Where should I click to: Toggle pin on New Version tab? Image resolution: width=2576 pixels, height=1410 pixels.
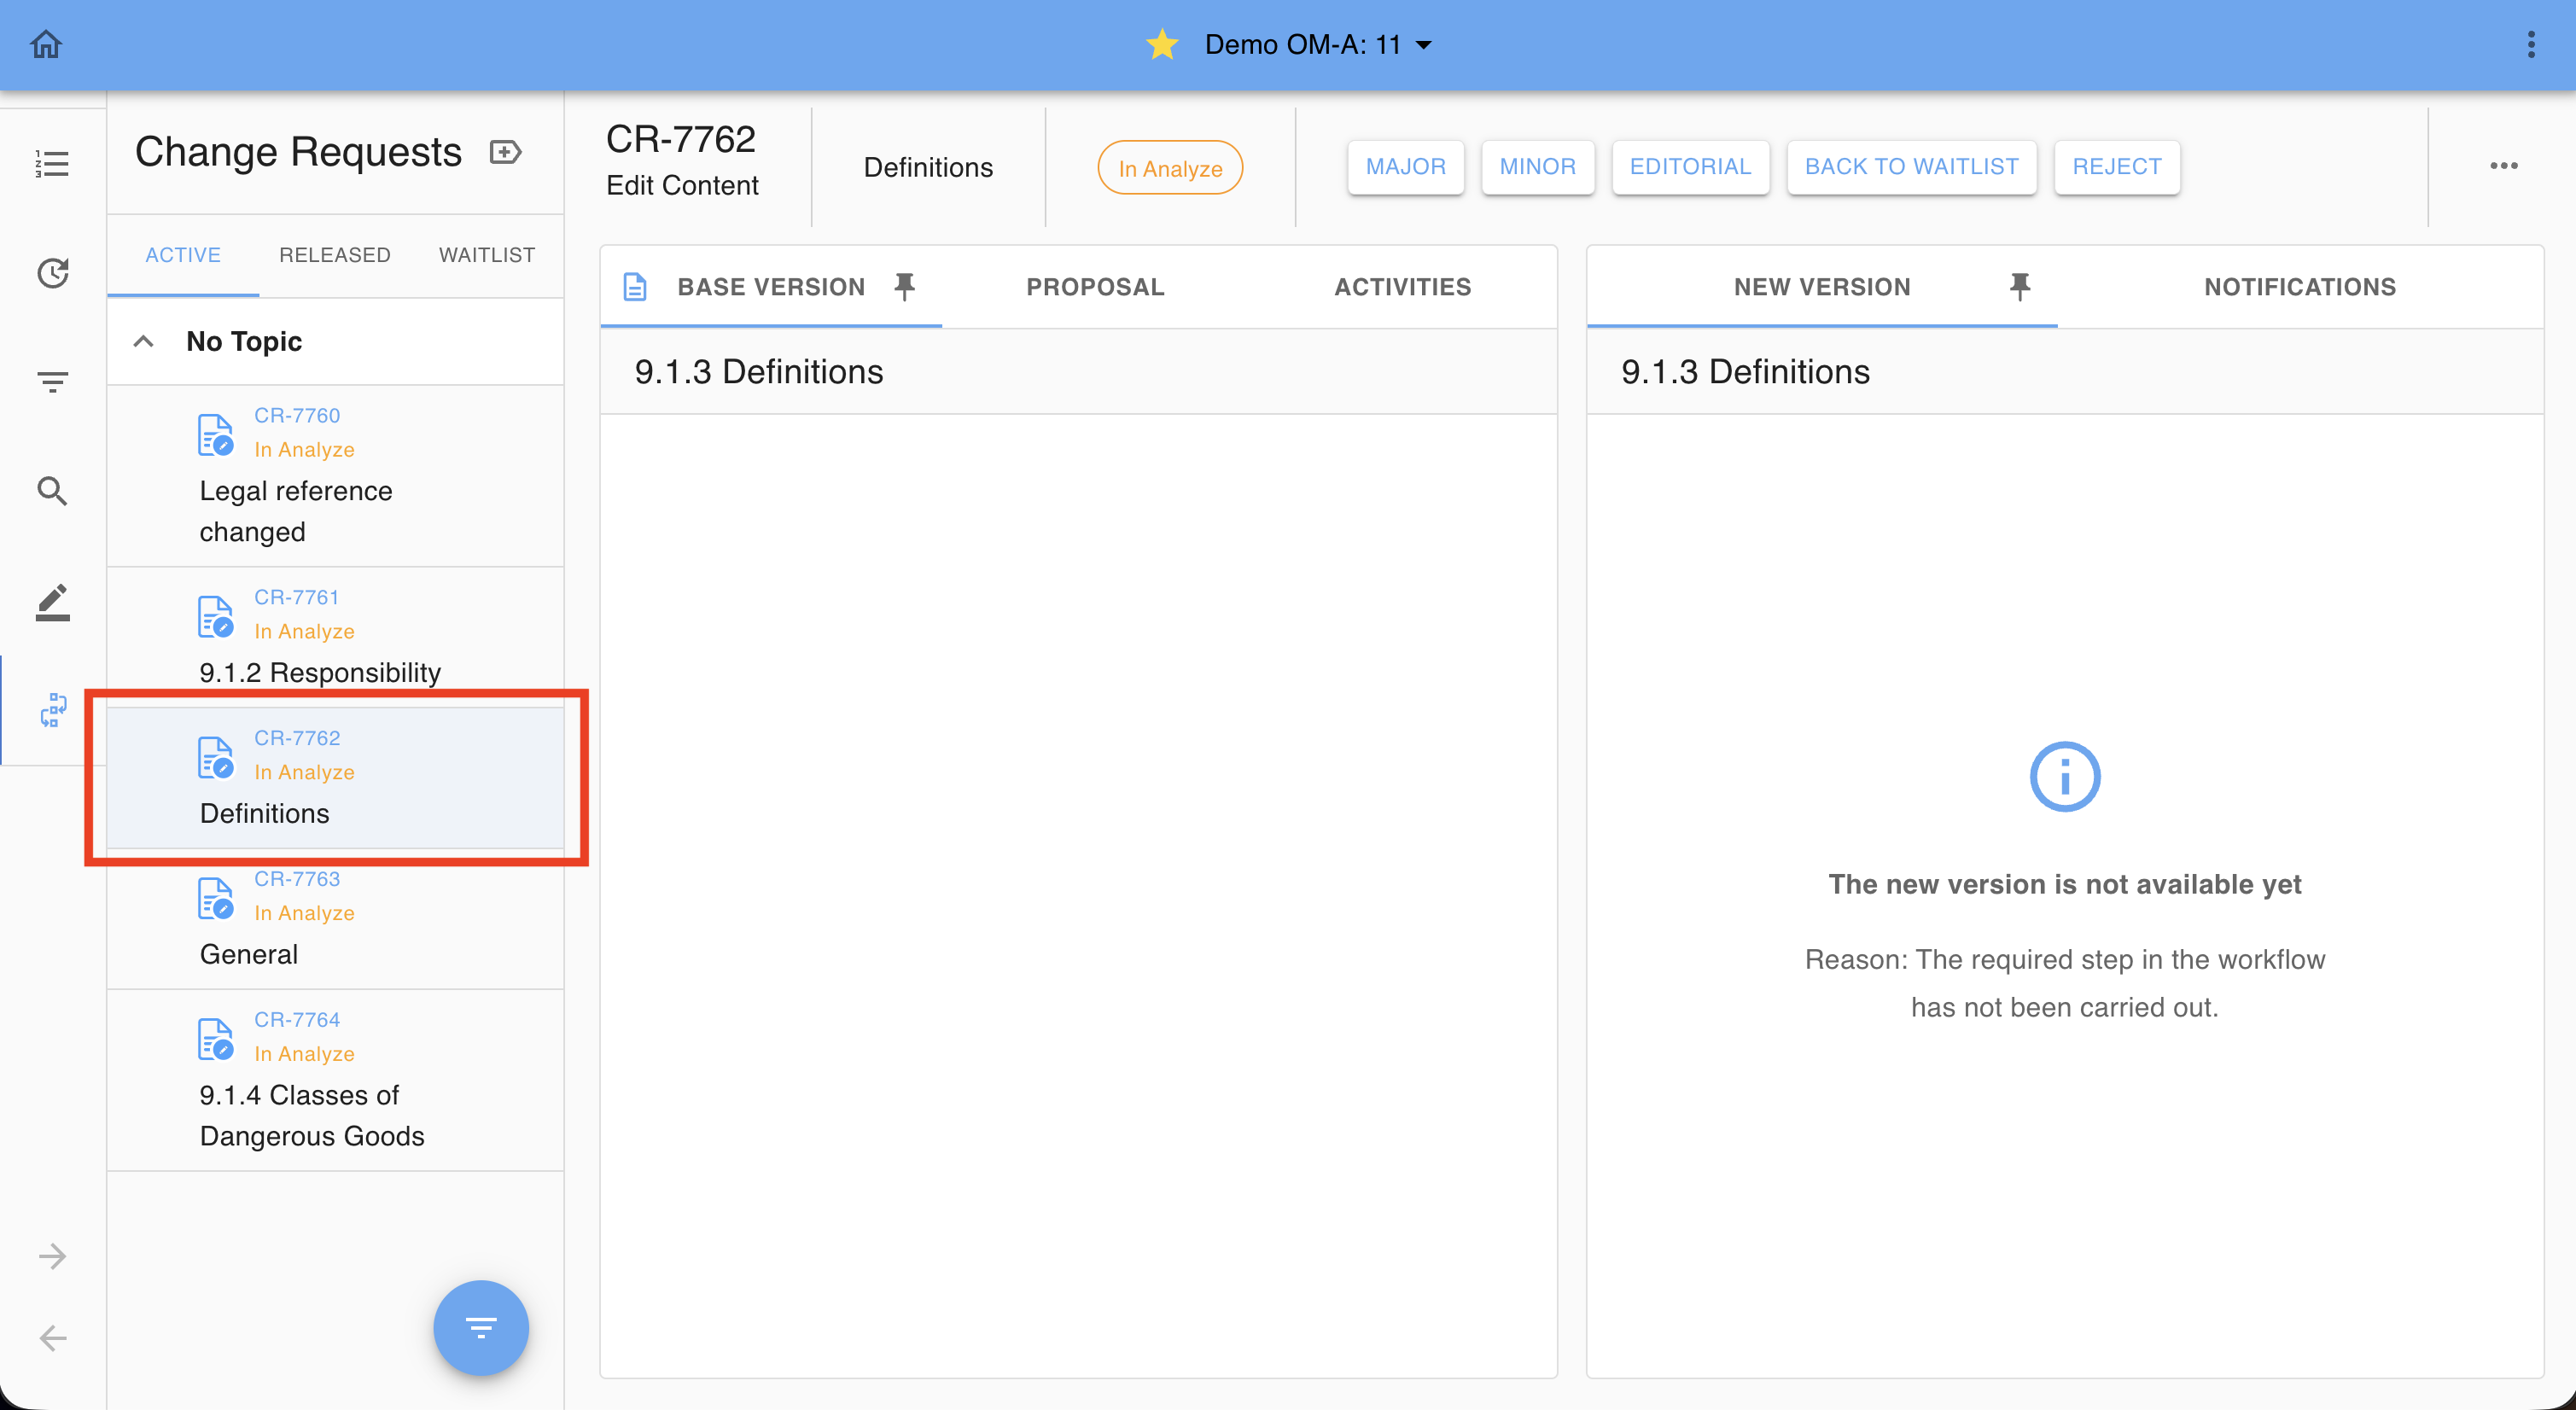point(2019,287)
